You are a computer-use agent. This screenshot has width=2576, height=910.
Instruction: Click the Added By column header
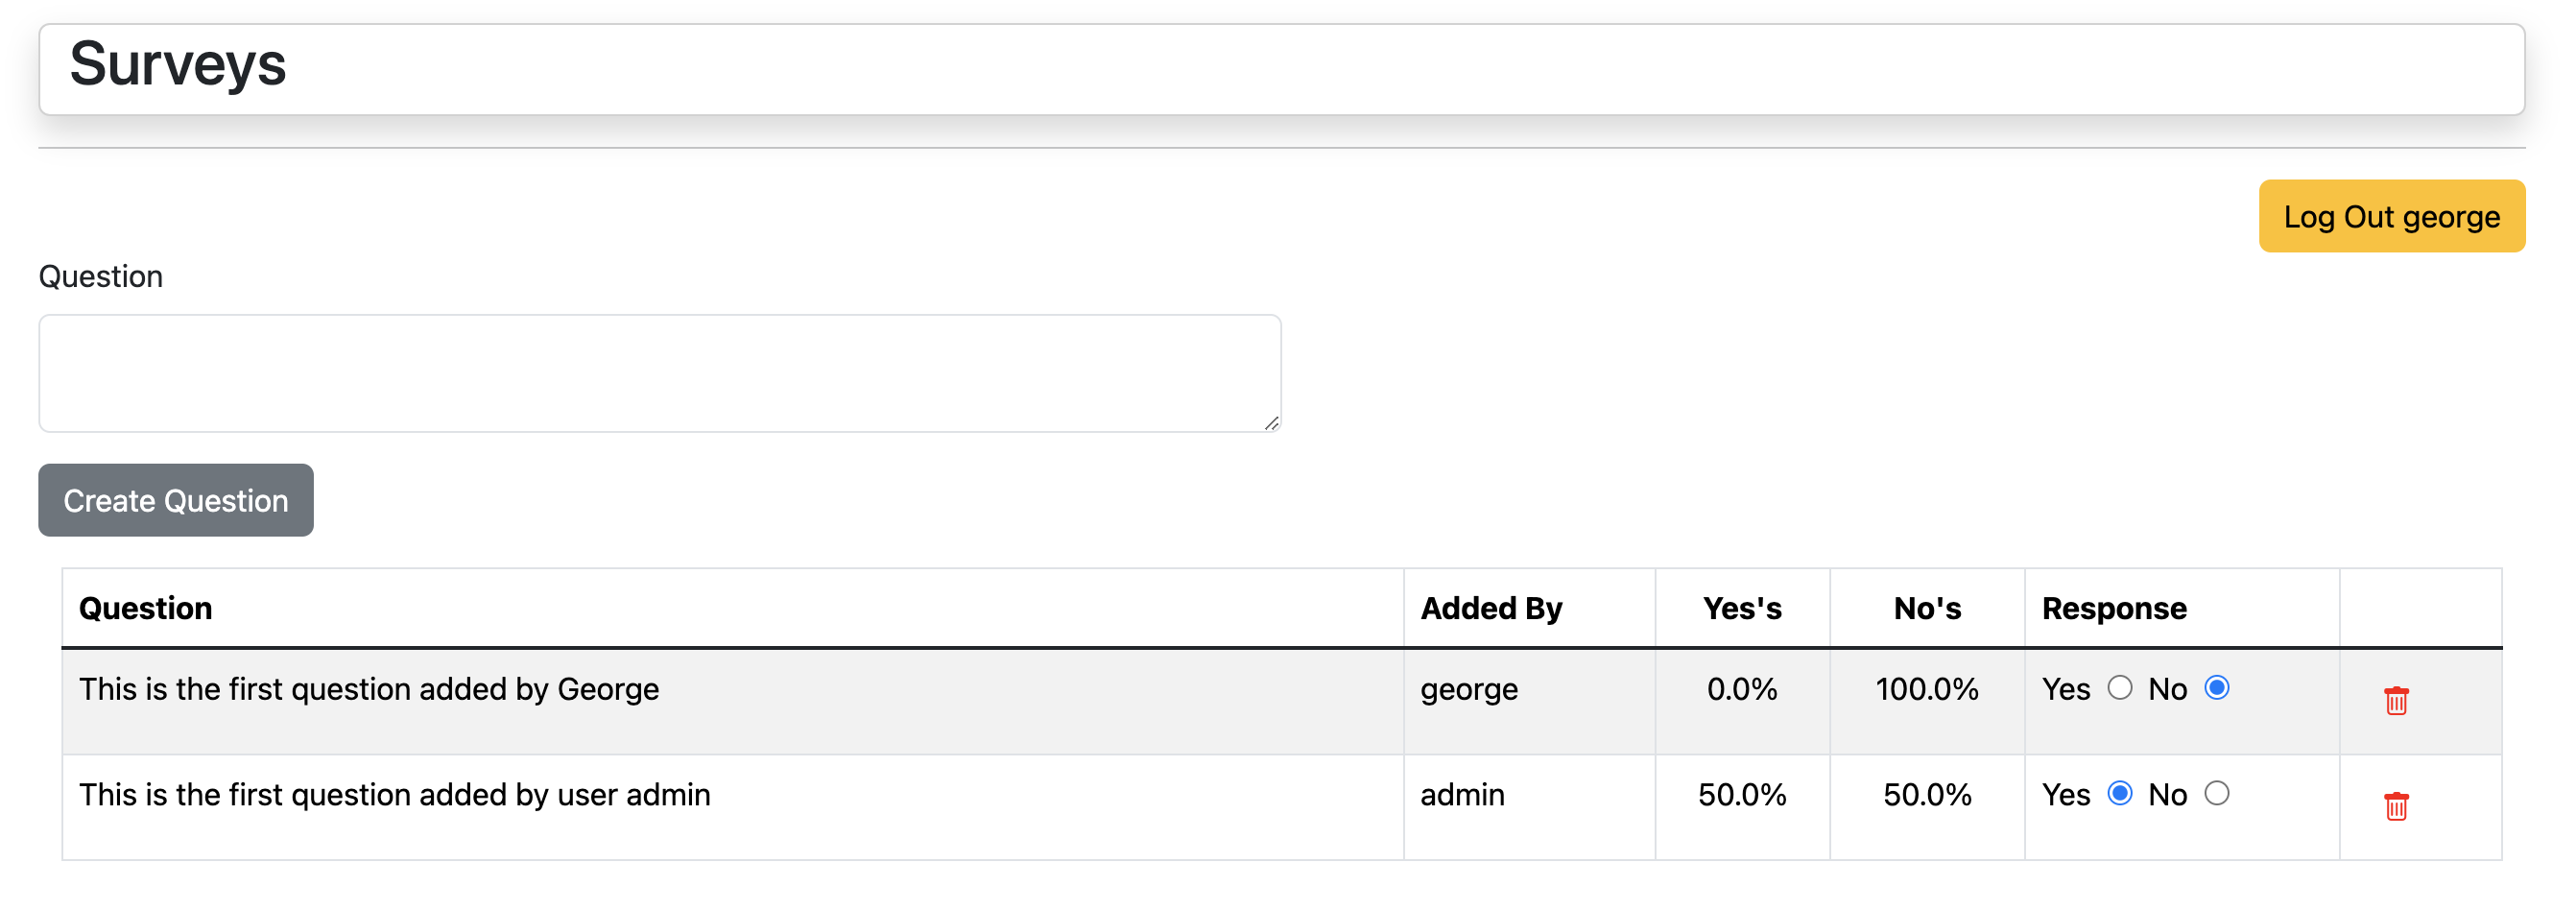[x=1491, y=608]
